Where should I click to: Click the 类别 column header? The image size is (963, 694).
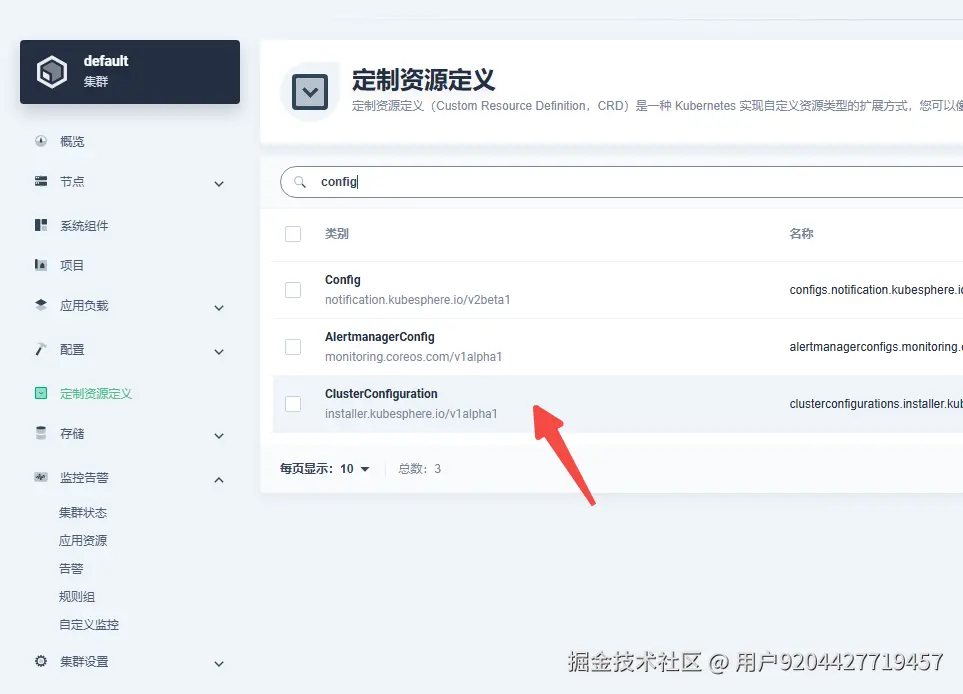(x=337, y=234)
